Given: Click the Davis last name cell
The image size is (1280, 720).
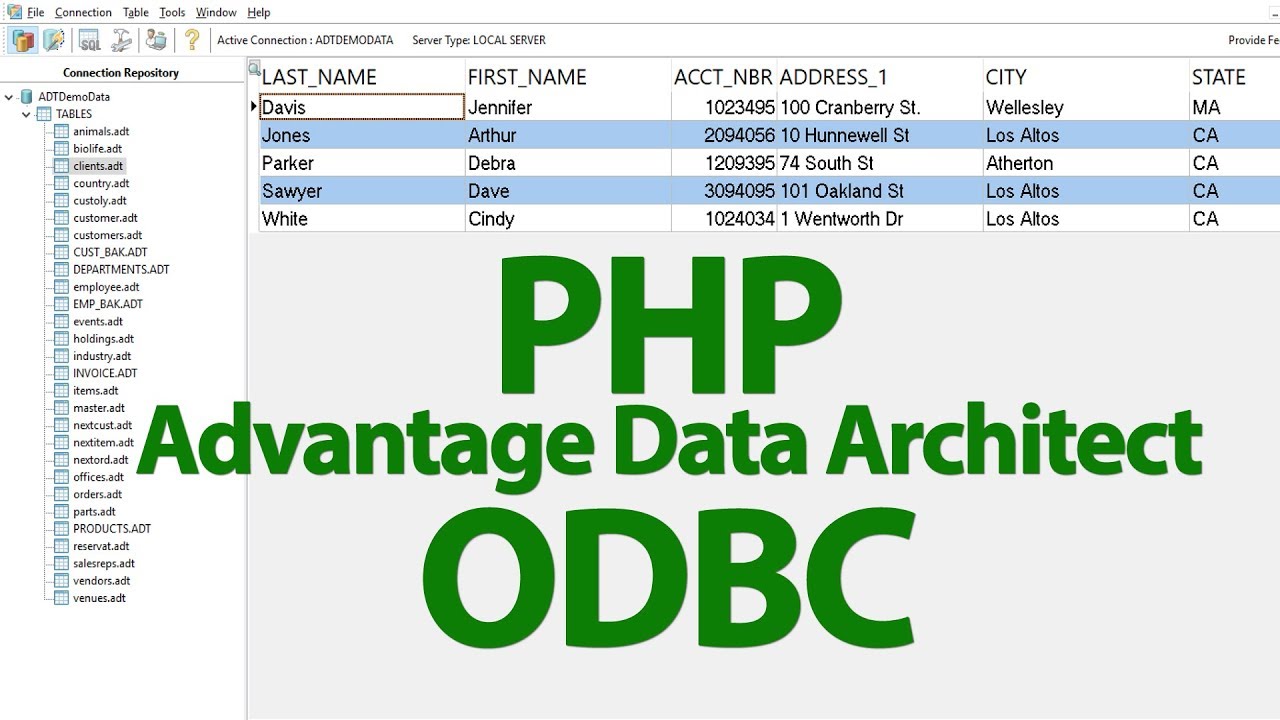Looking at the screenshot, I should click(x=362, y=107).
